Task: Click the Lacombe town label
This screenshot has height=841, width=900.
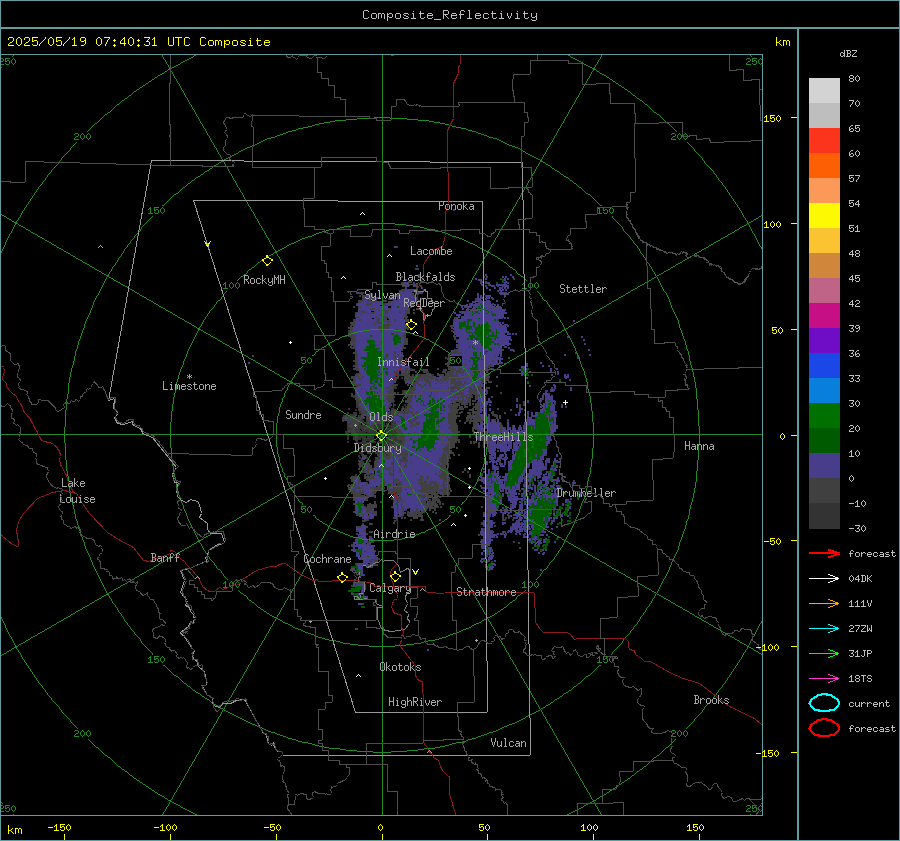Action: [431, 251]
